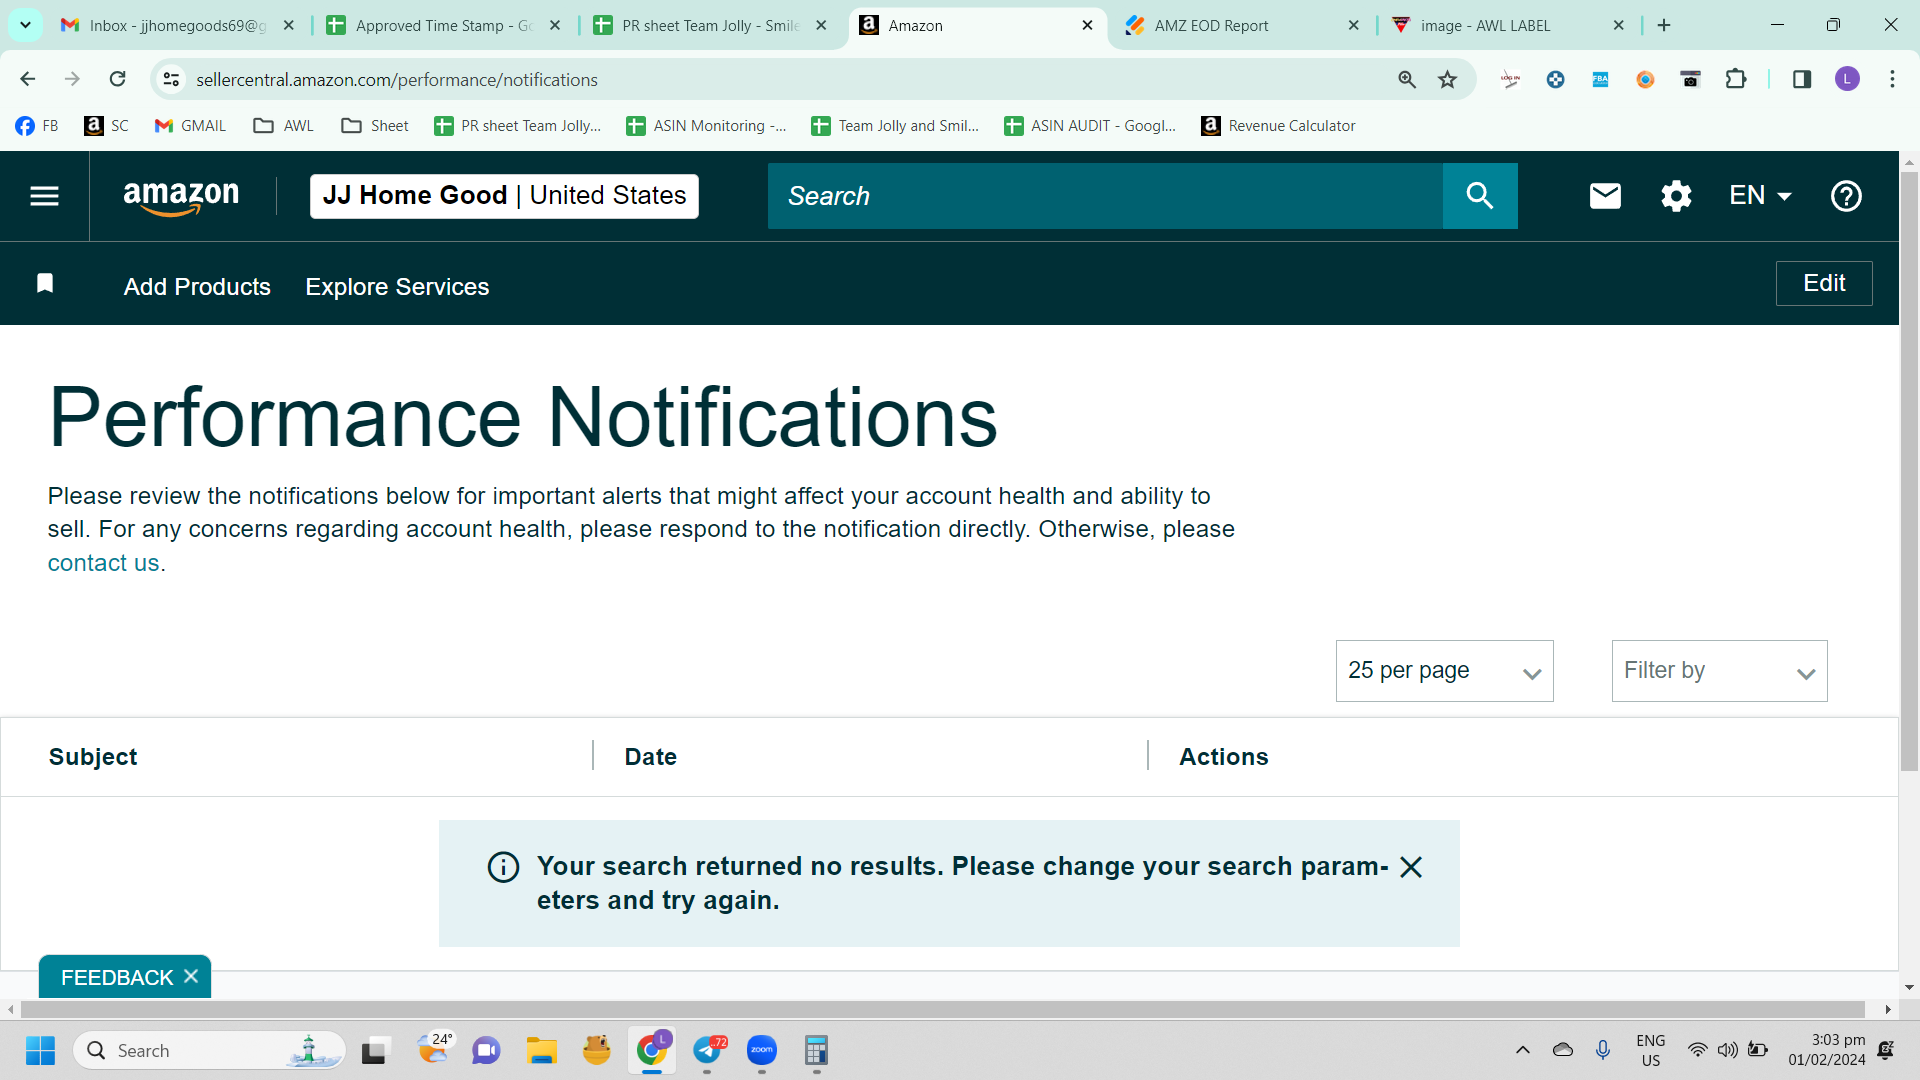Close the Amazon browser tab
This screenshot has height=1080, width=1920.
(x=1087, y=25)
